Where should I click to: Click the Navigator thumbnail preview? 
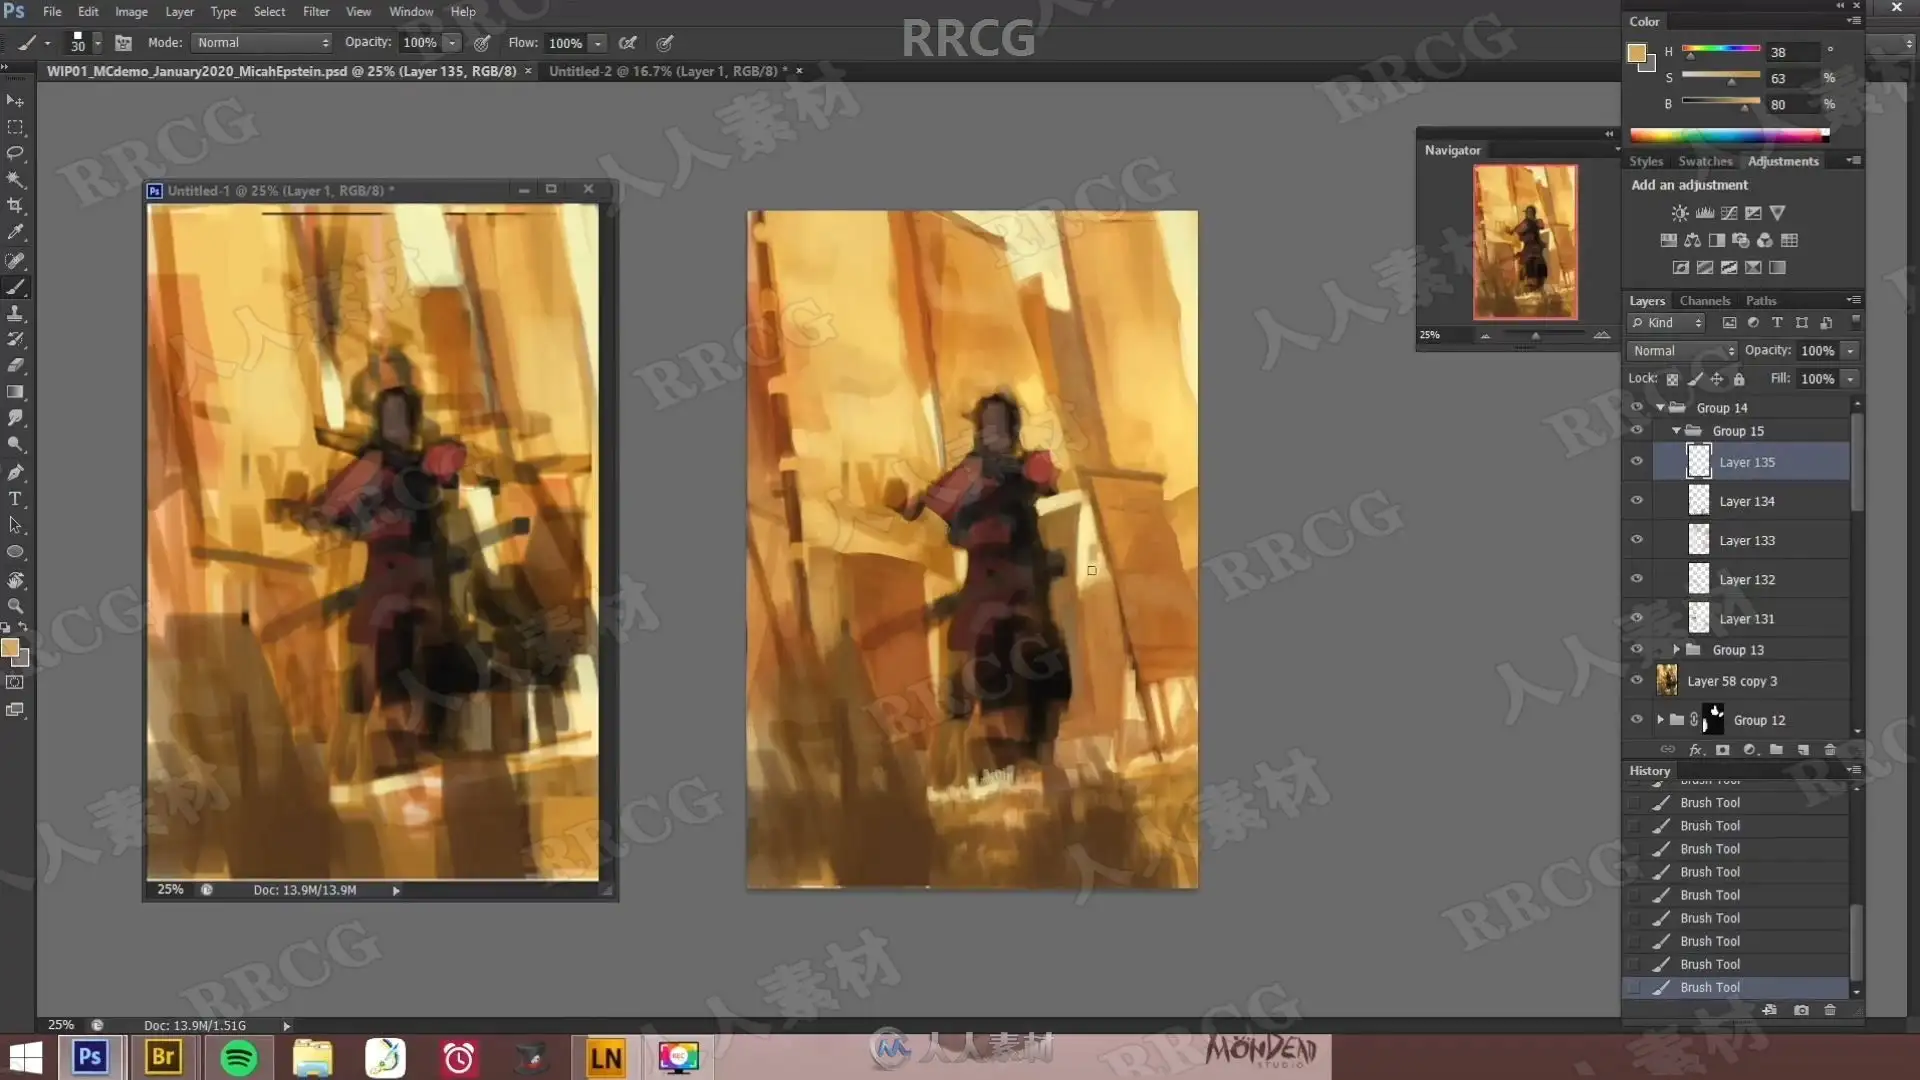pyautogui.click(x=1525, y=242)
